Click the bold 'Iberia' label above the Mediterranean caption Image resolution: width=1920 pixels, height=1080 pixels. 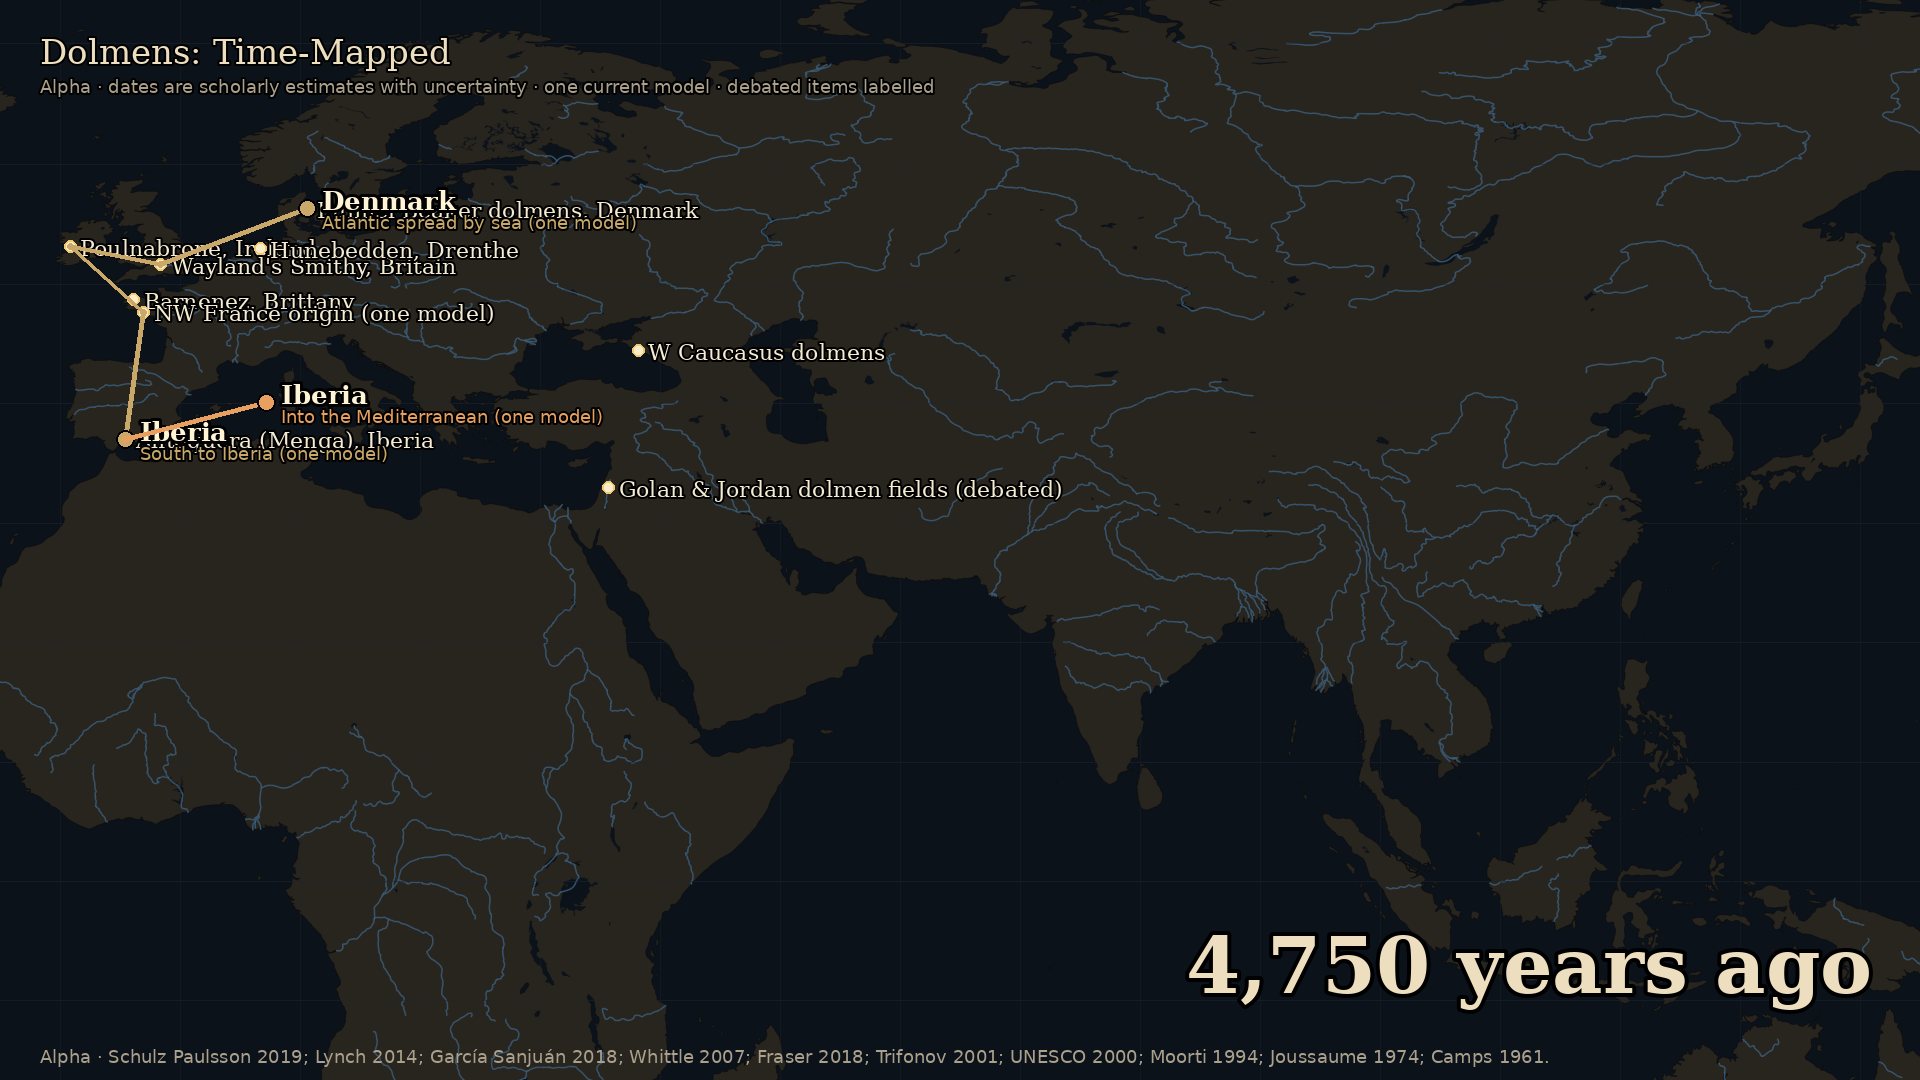324,395
